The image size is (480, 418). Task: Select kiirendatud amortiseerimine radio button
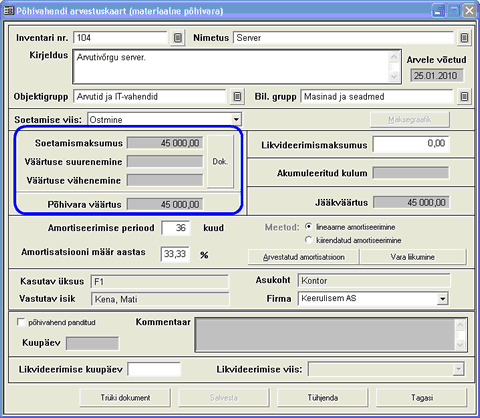click(309, 240)
